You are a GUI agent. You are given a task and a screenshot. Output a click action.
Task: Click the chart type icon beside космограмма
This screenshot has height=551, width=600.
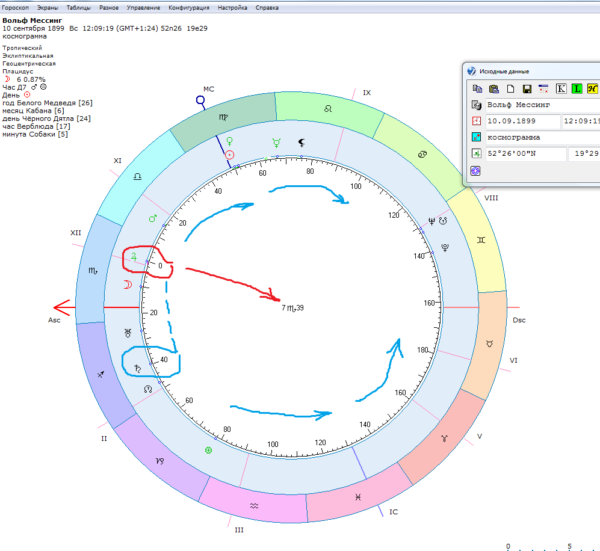pyautogui.click(x=476, y=137)
